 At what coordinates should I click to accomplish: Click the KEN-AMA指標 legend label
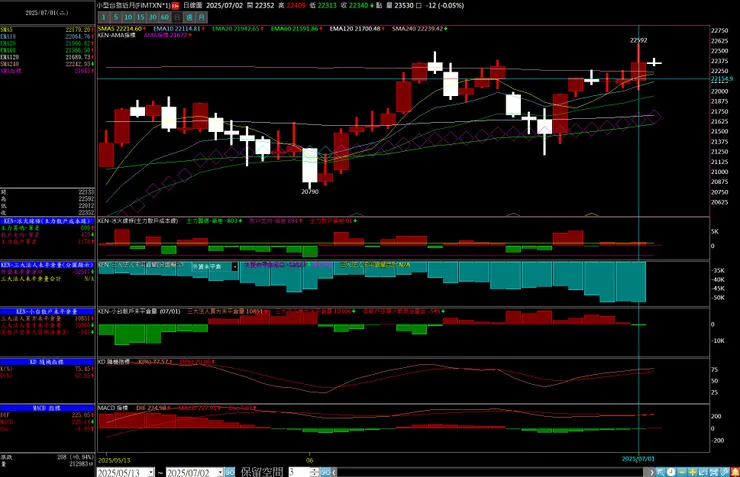[x=117, y=35]
